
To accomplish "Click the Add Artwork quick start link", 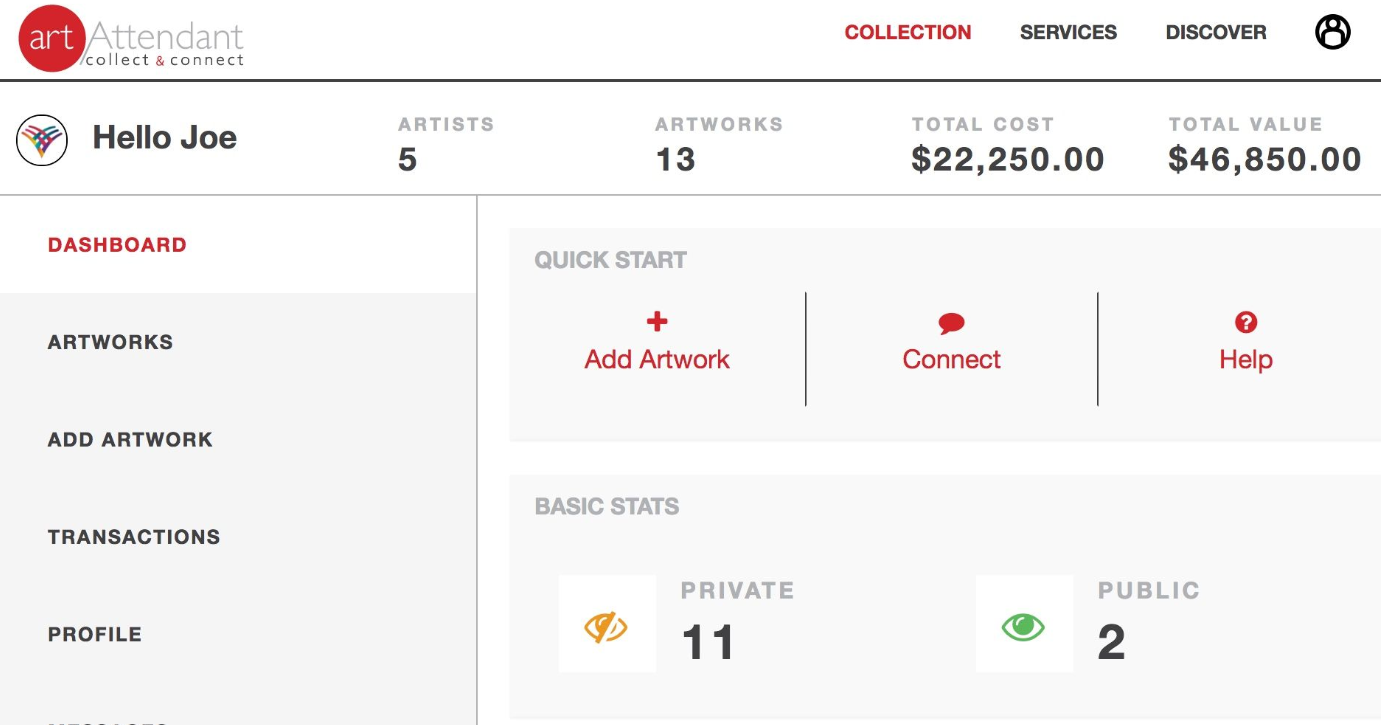I will pyautogui.click(x=657, y=360).
